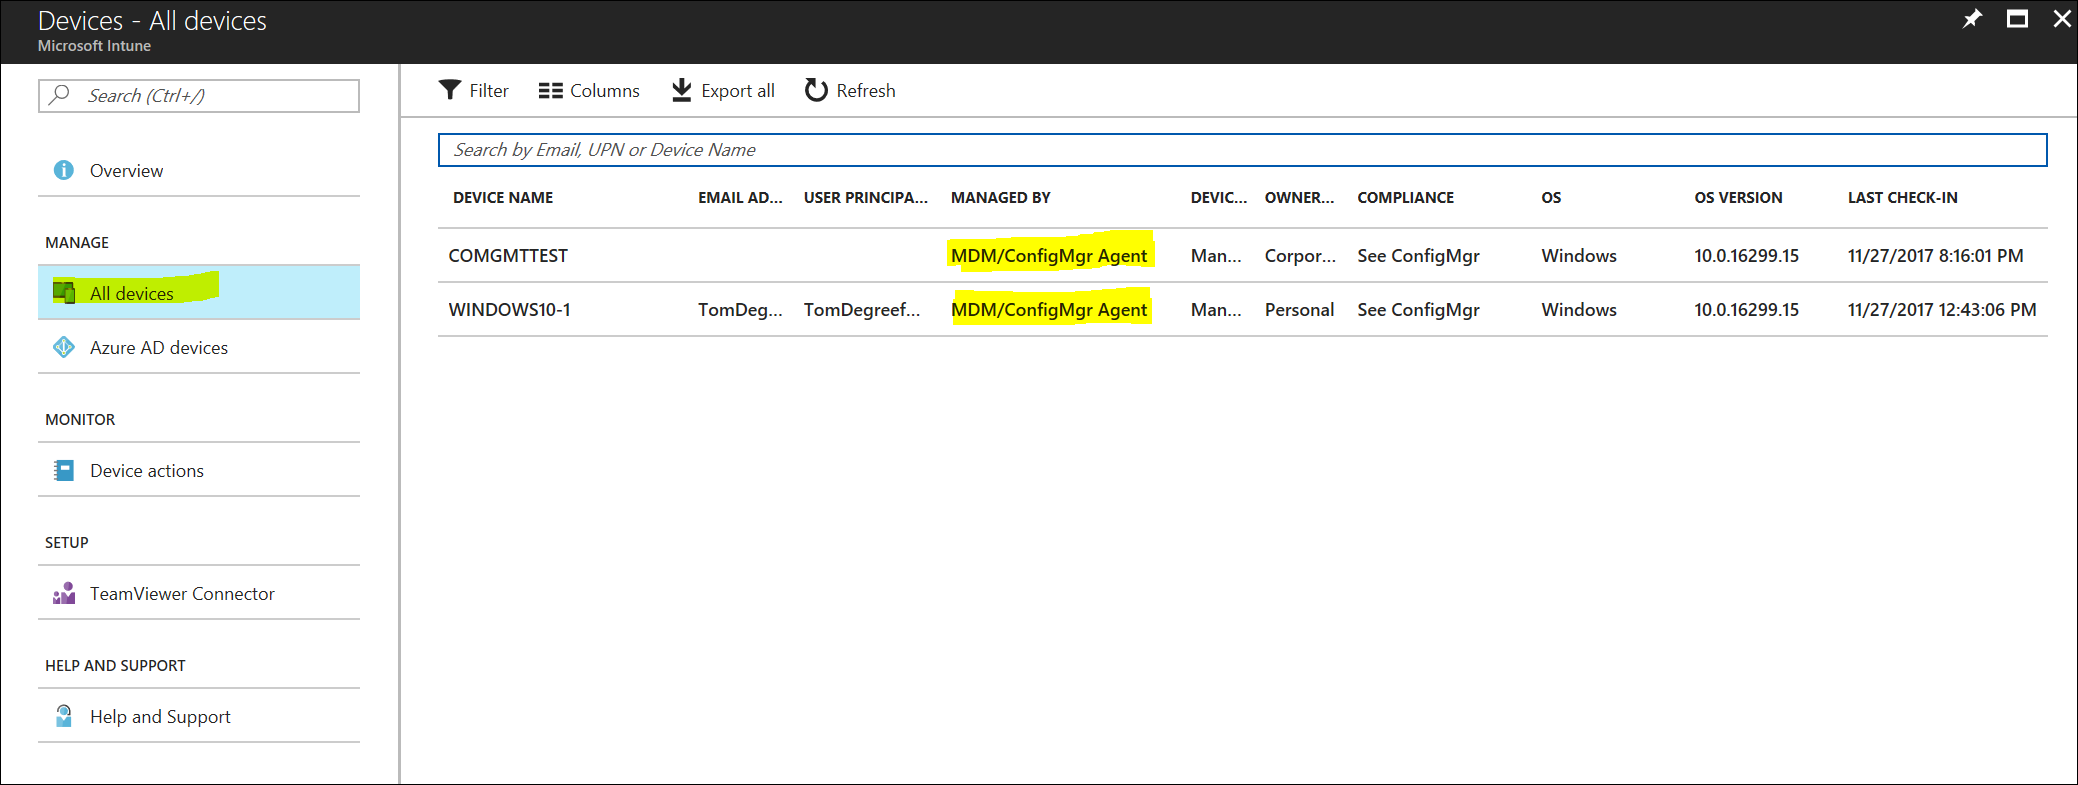
Task: Sort by the OWNER... column header
Action: click(x=1299, y=198)
